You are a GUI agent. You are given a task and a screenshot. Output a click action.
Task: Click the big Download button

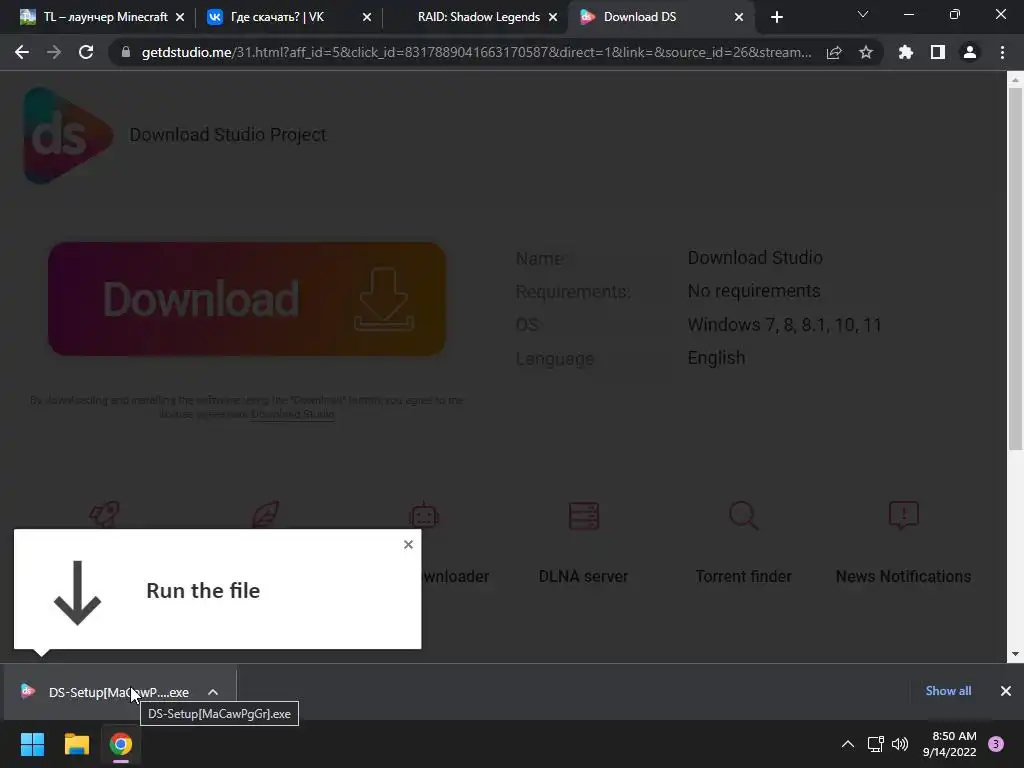pyautogui.click(x=247, y=299)
